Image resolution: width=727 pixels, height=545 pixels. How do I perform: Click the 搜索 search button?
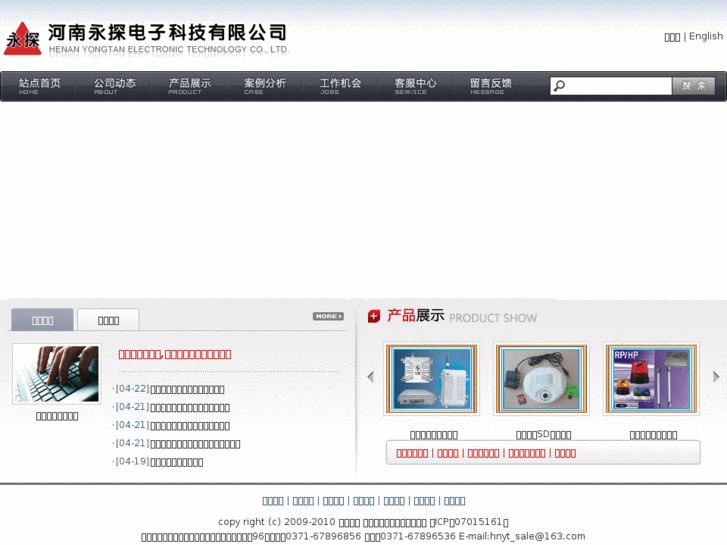694,86
